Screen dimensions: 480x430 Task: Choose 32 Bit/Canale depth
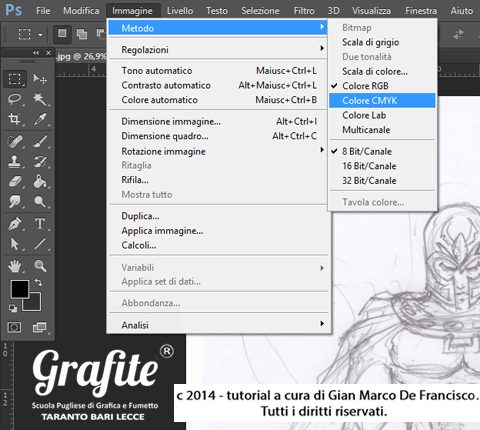click(382, 181)
